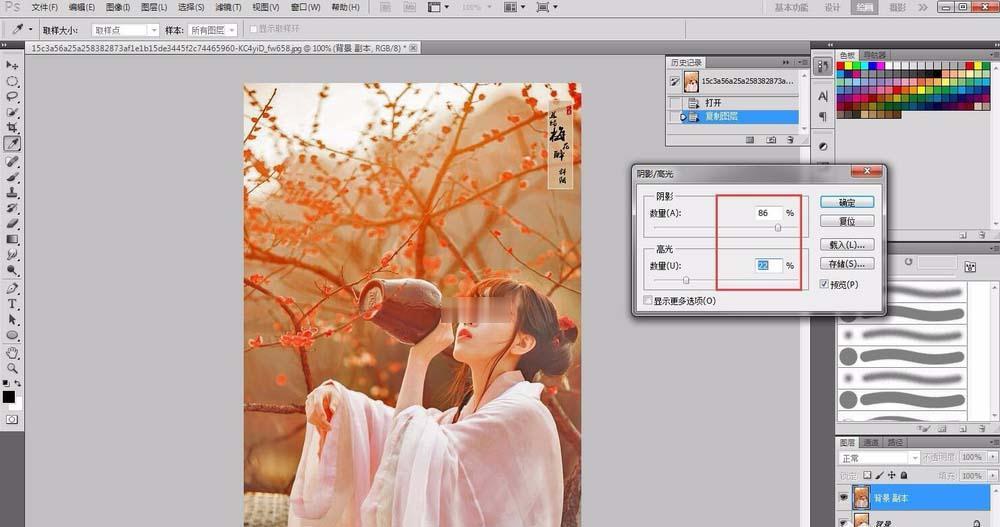Switch to the 通道 channels tab

click(x=871, y=442)
